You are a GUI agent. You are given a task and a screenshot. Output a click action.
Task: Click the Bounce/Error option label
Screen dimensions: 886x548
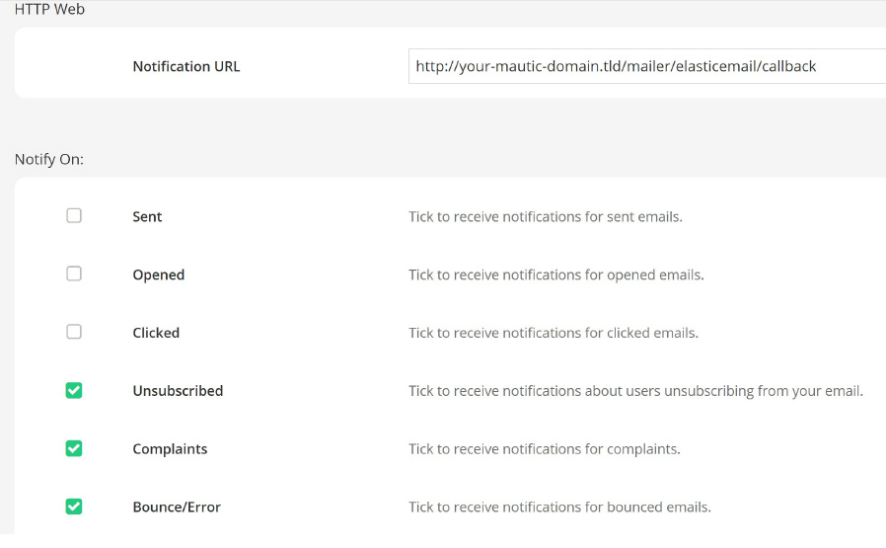point(176,507)
